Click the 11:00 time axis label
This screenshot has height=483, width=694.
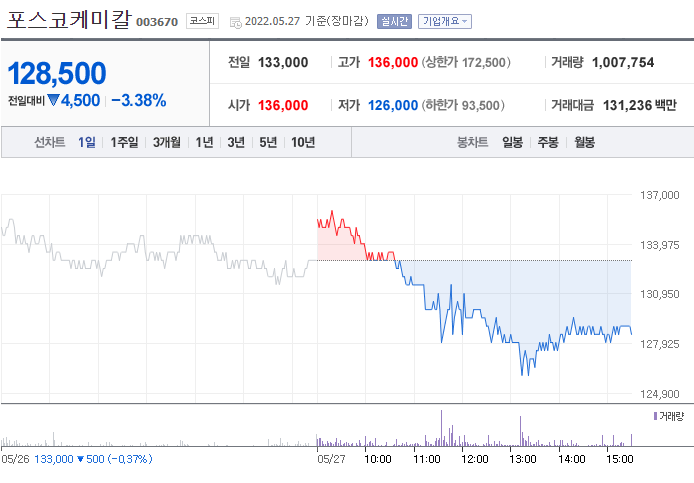[427, 459]
